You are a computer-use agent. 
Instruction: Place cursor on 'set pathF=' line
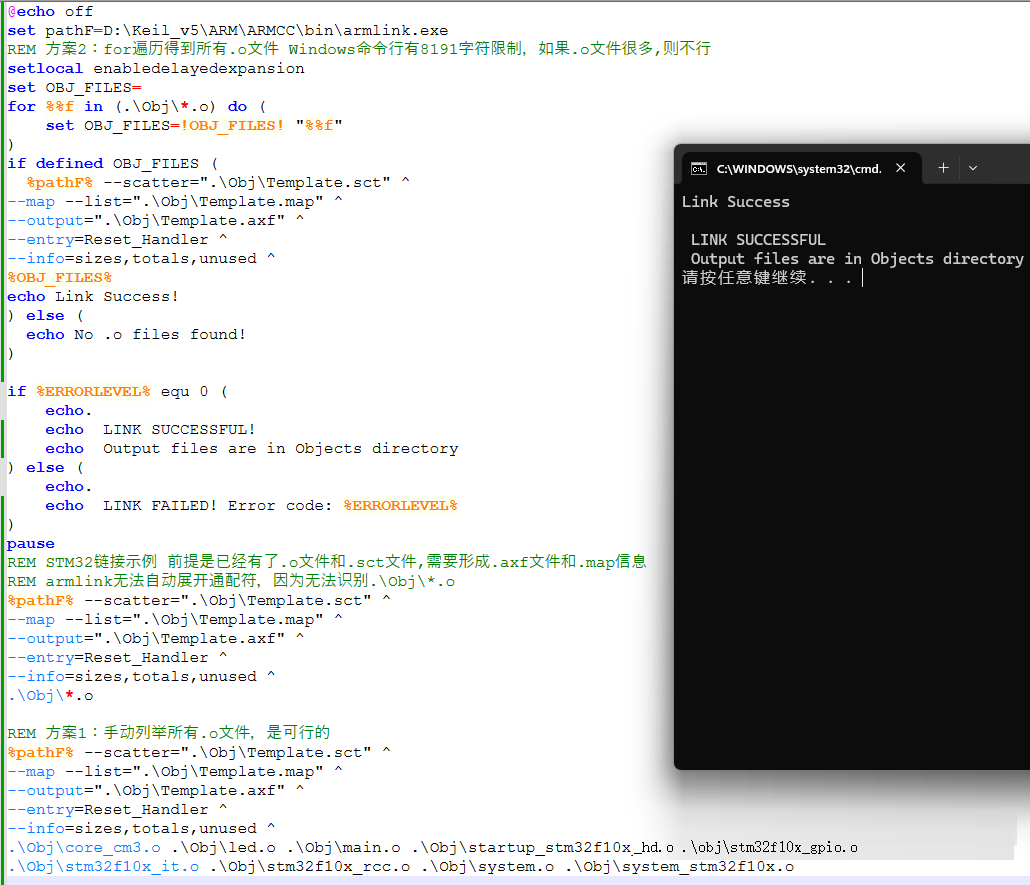pos(227,30)
